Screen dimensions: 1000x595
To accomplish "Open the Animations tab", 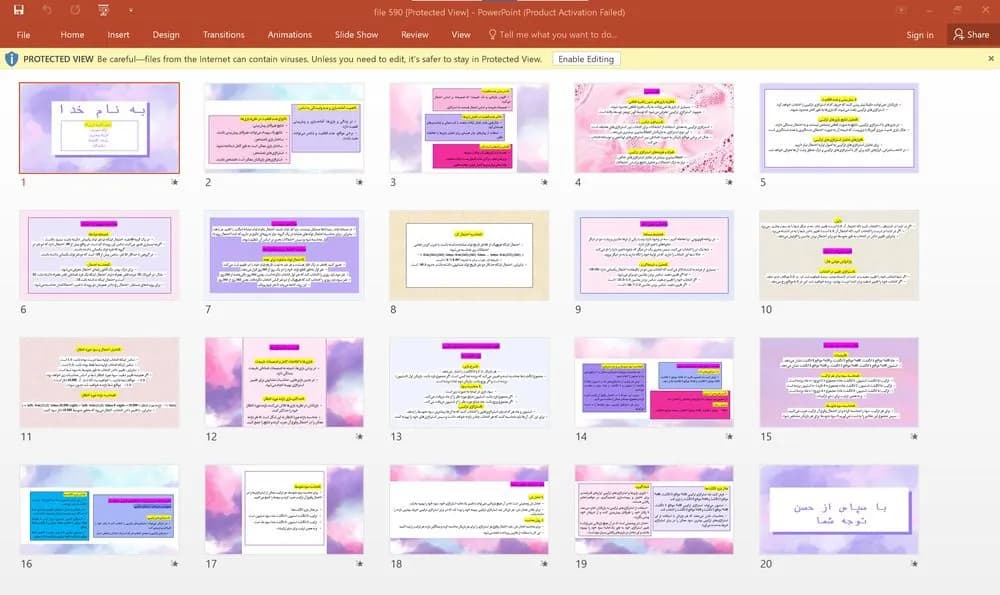I will tap(290, 35).
